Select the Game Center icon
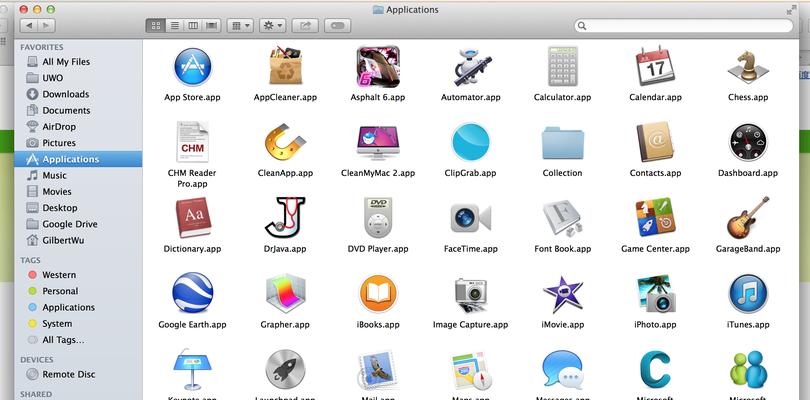 pyautogui.click(x=656, y=218)
